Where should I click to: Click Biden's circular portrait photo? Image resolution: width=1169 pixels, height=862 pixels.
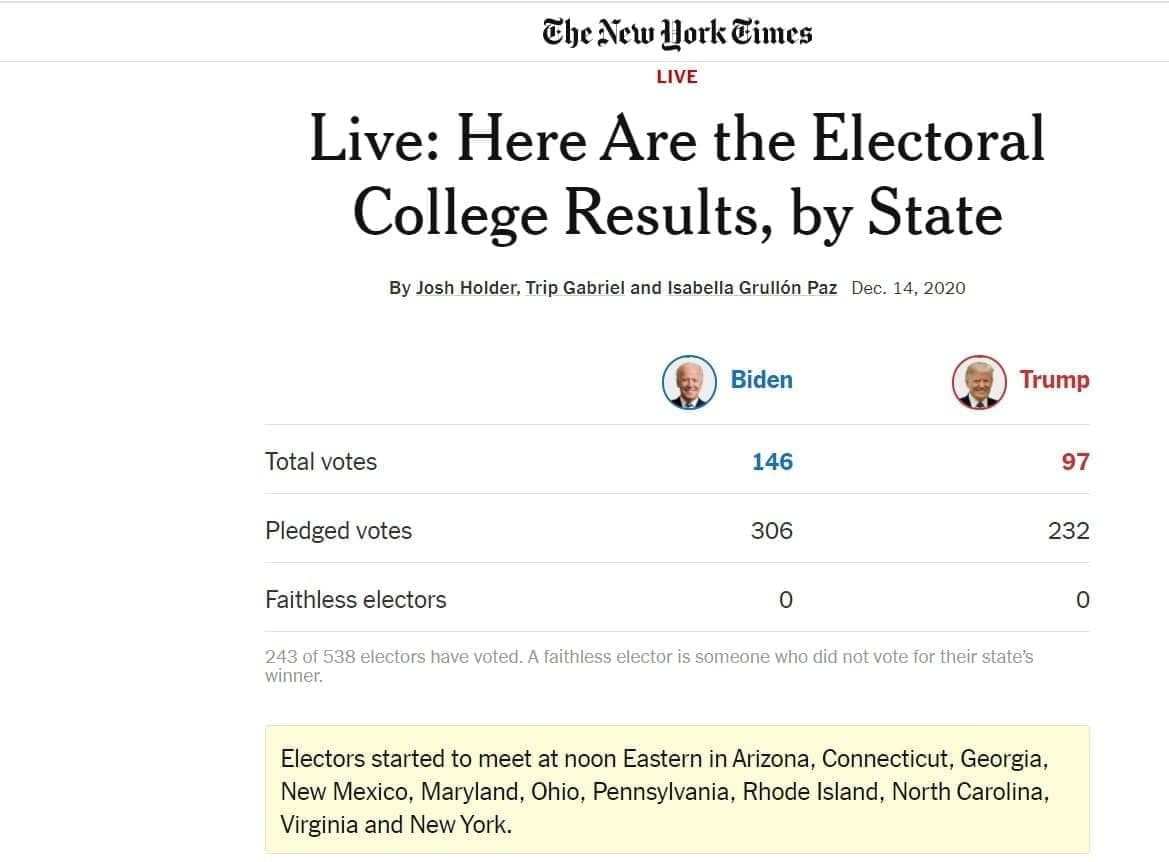pos(689,382)
